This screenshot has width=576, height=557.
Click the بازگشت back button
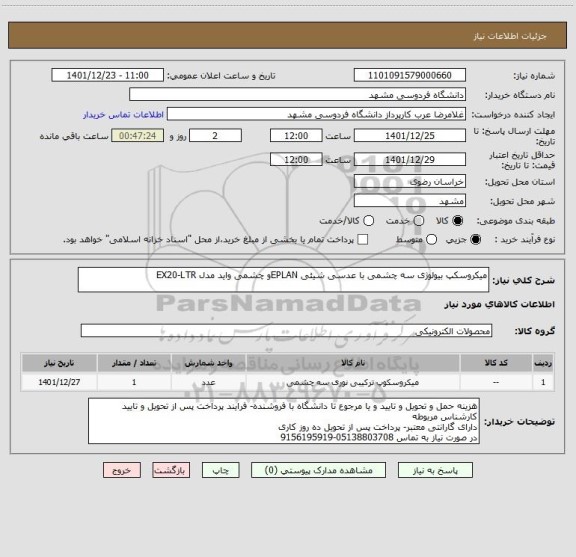(x=171, y=470)
